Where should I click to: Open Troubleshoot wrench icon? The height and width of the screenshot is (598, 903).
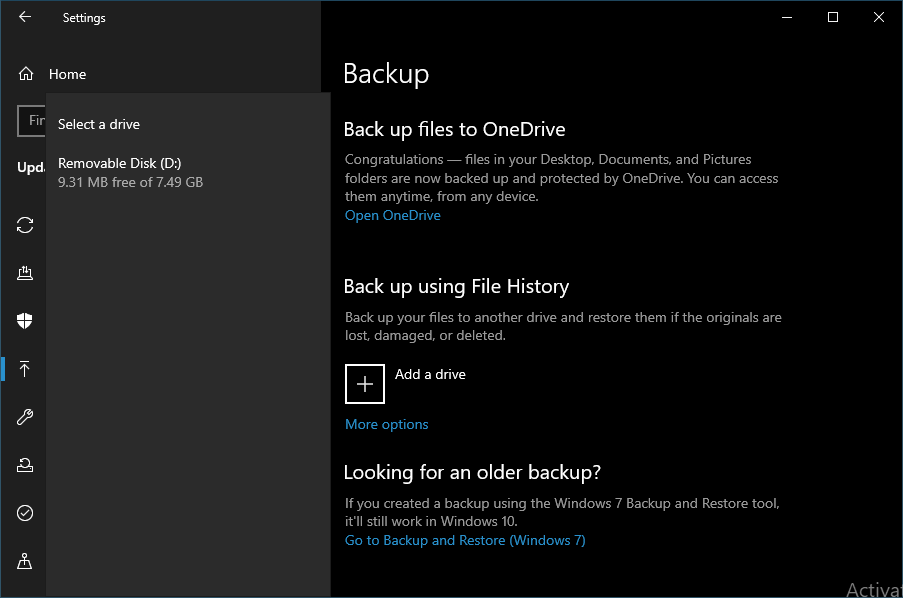pyautogui.click(x=25, y=417)
